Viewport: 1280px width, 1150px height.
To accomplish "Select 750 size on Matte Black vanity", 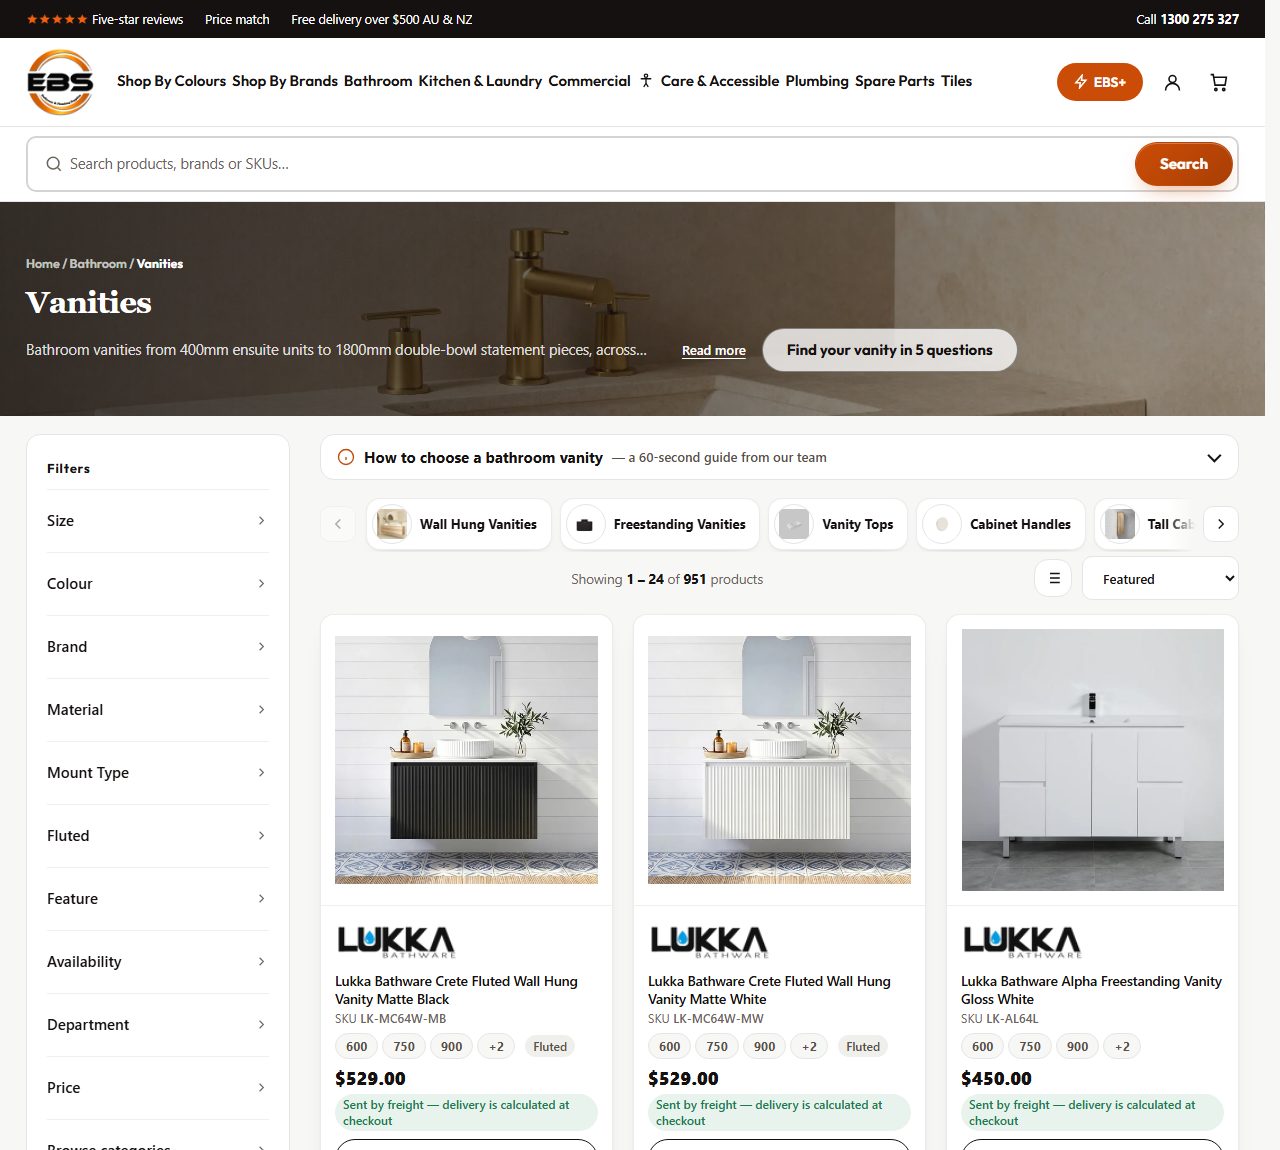I will coord(404,1047).
